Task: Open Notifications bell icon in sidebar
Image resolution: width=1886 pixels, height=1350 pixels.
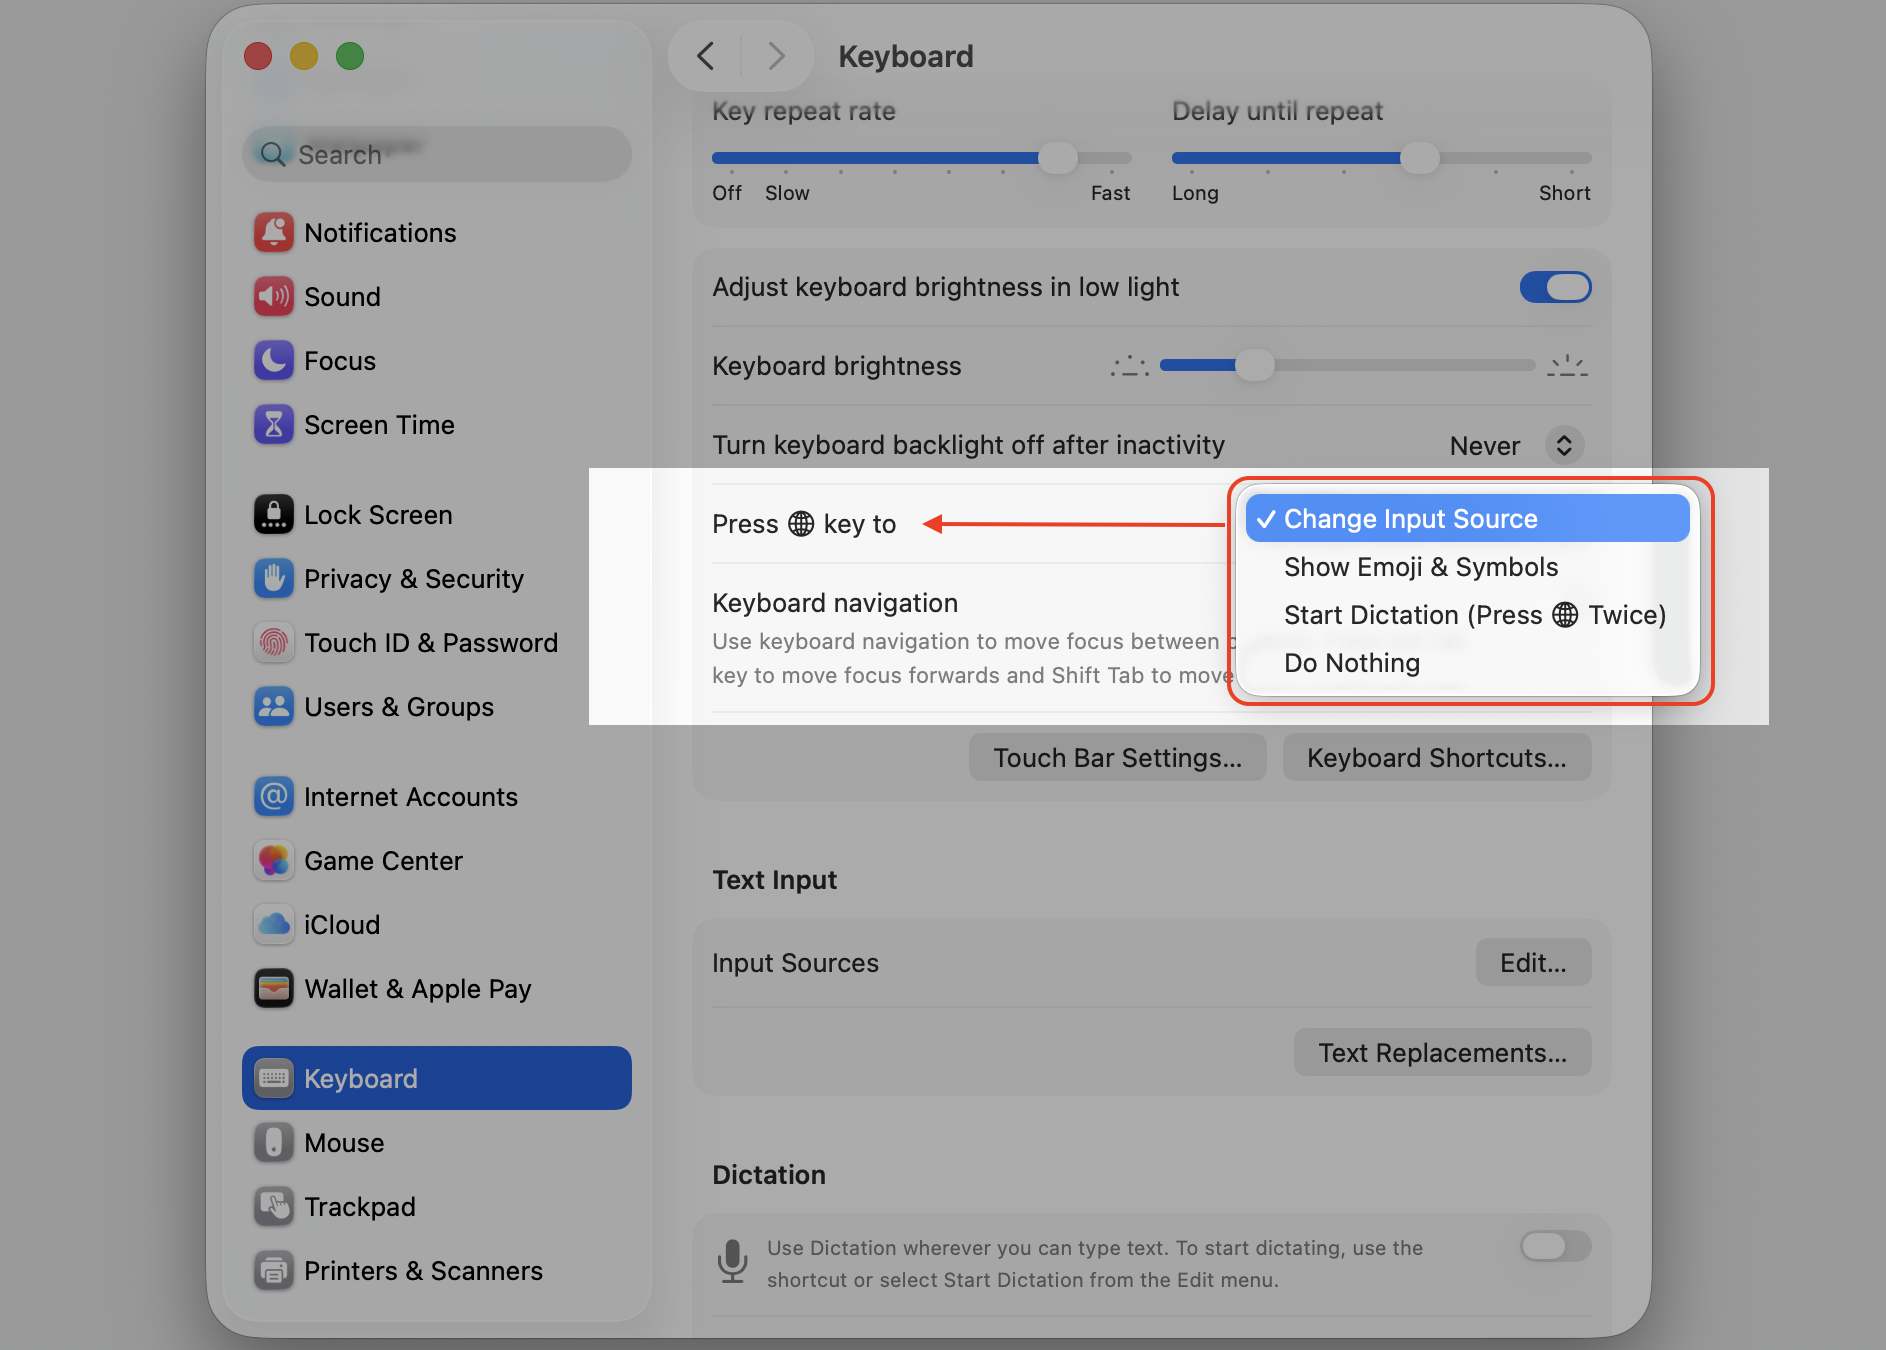Action: [273, 232]
